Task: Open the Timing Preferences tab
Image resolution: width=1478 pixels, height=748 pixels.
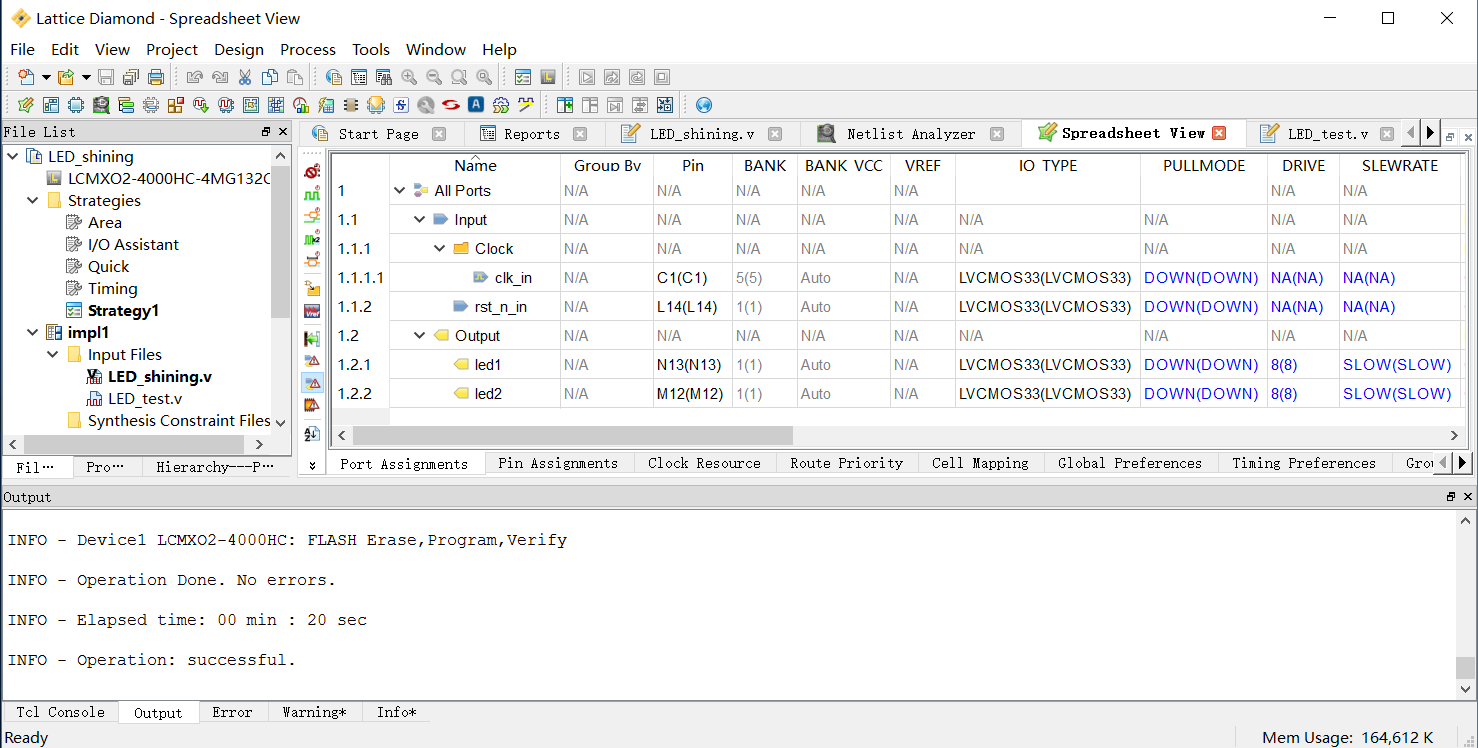Action: coord(1304,463)
